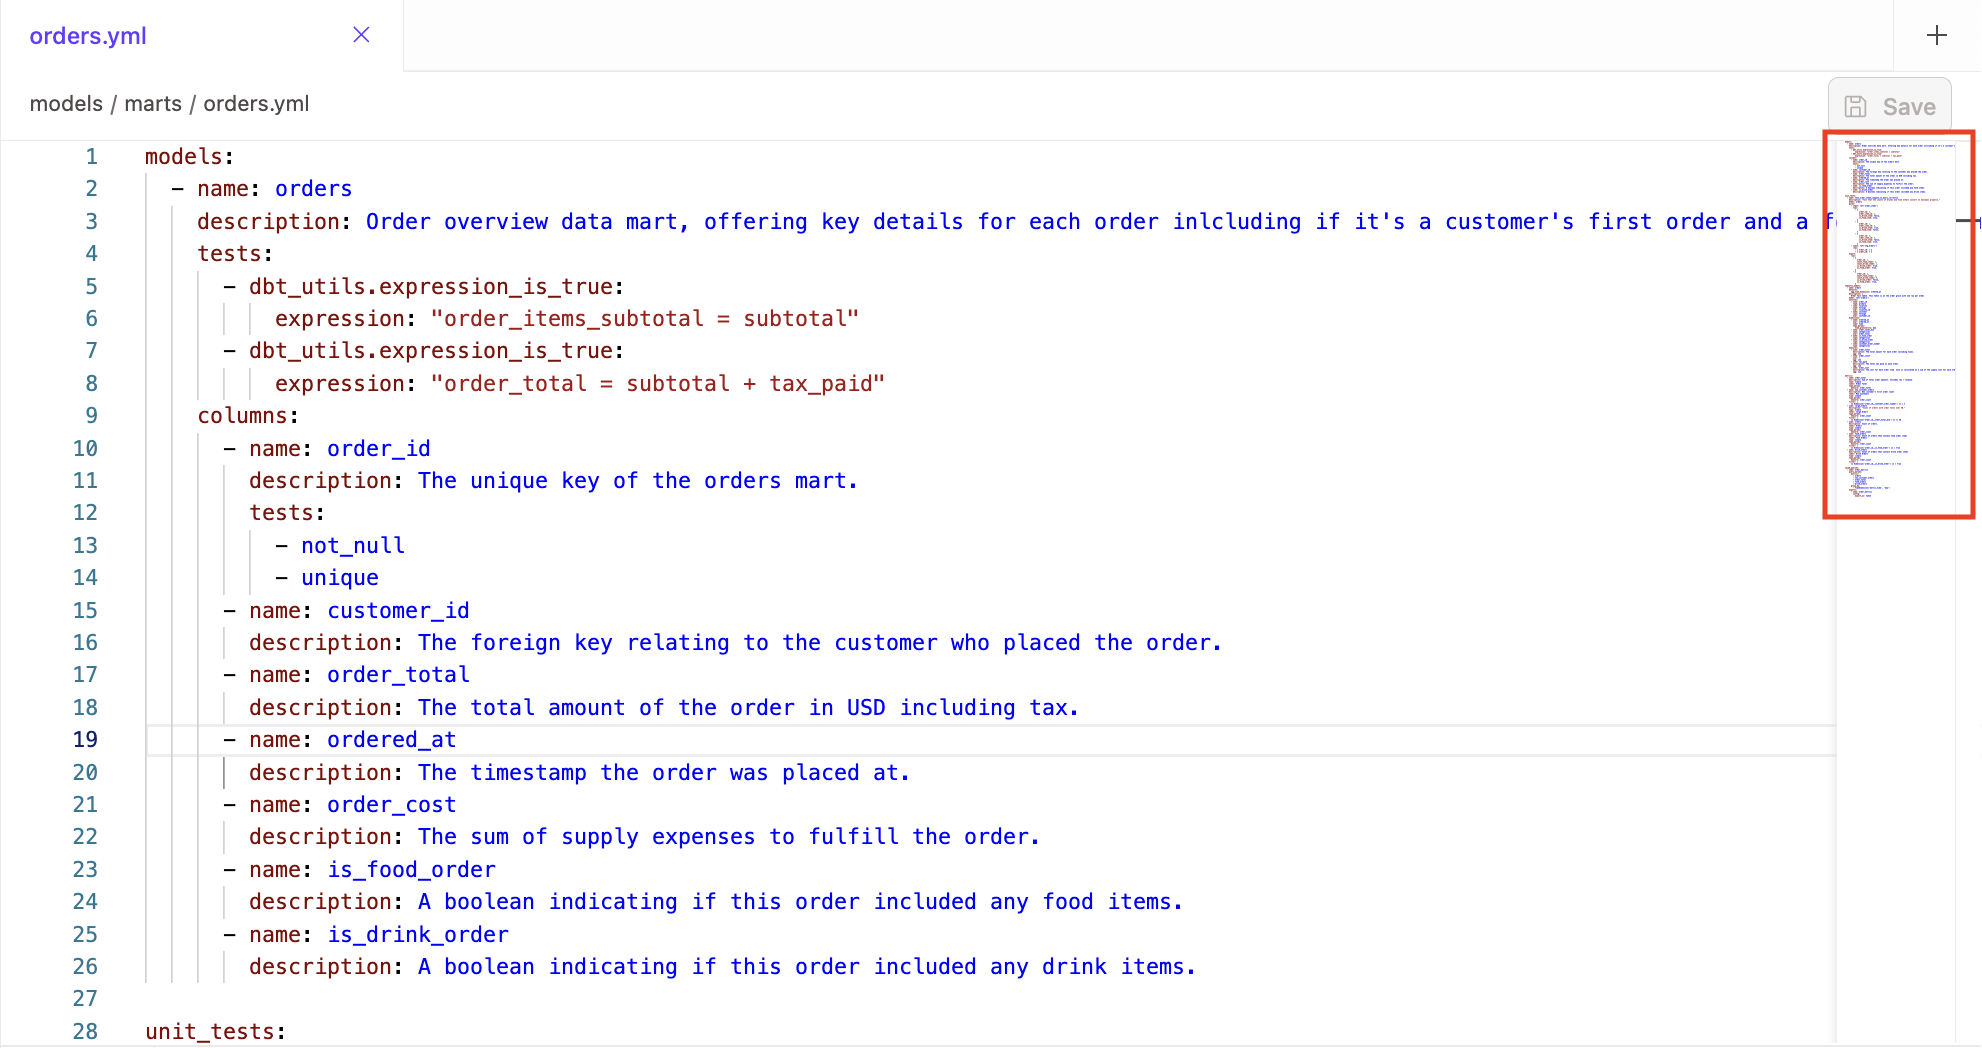Viewport: 1982px width, 1048px height.
Task: Click the unique test on line 14
Action: pos(339,577)
